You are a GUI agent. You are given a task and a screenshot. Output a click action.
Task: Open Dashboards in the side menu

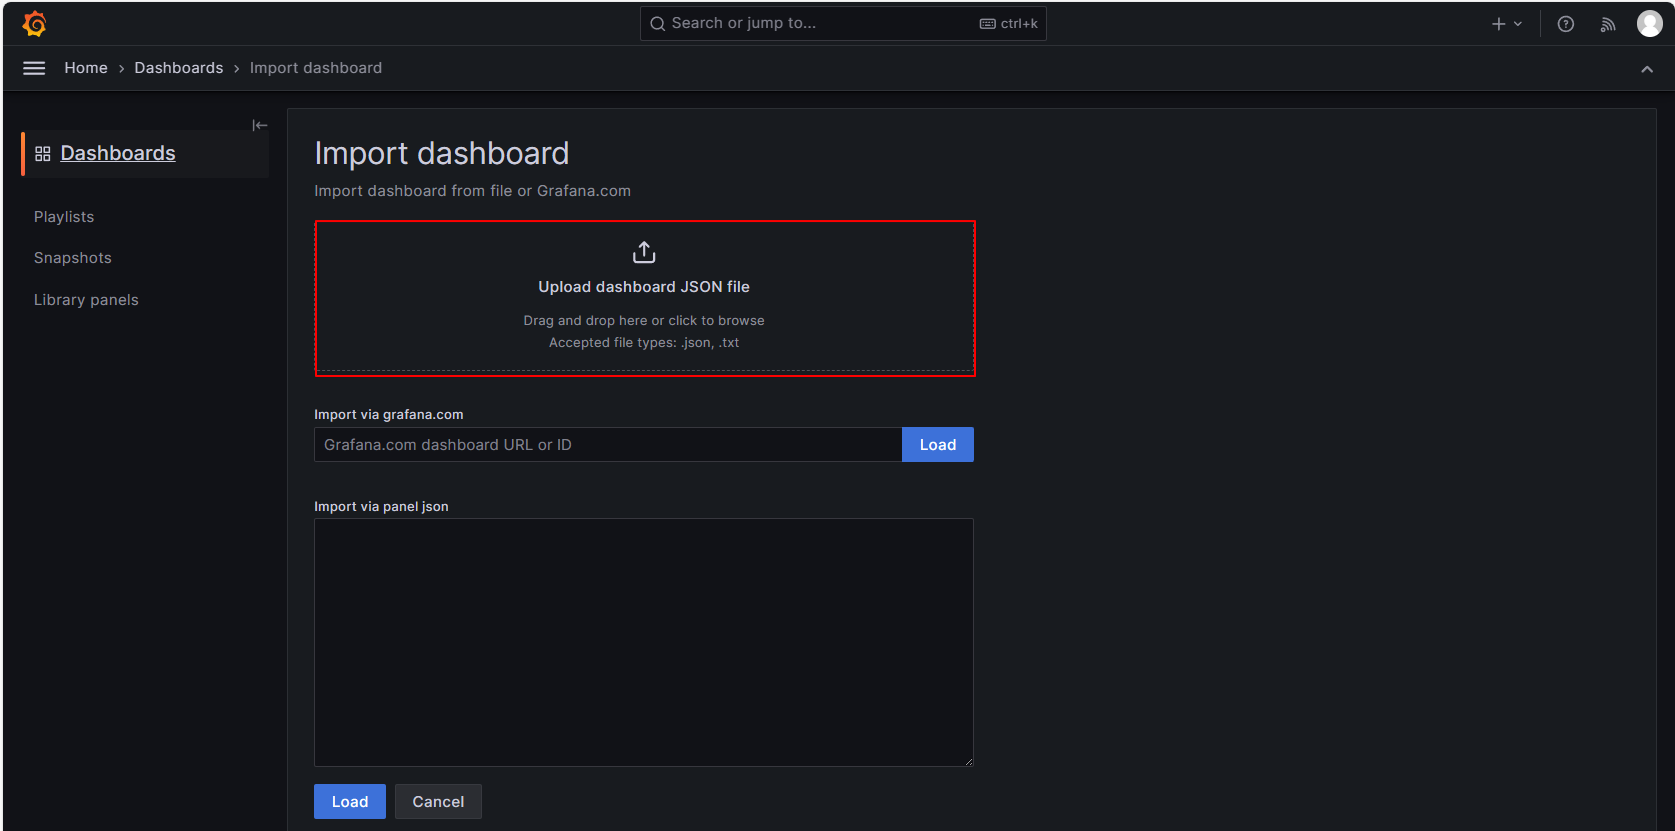(x=118, y=153)
